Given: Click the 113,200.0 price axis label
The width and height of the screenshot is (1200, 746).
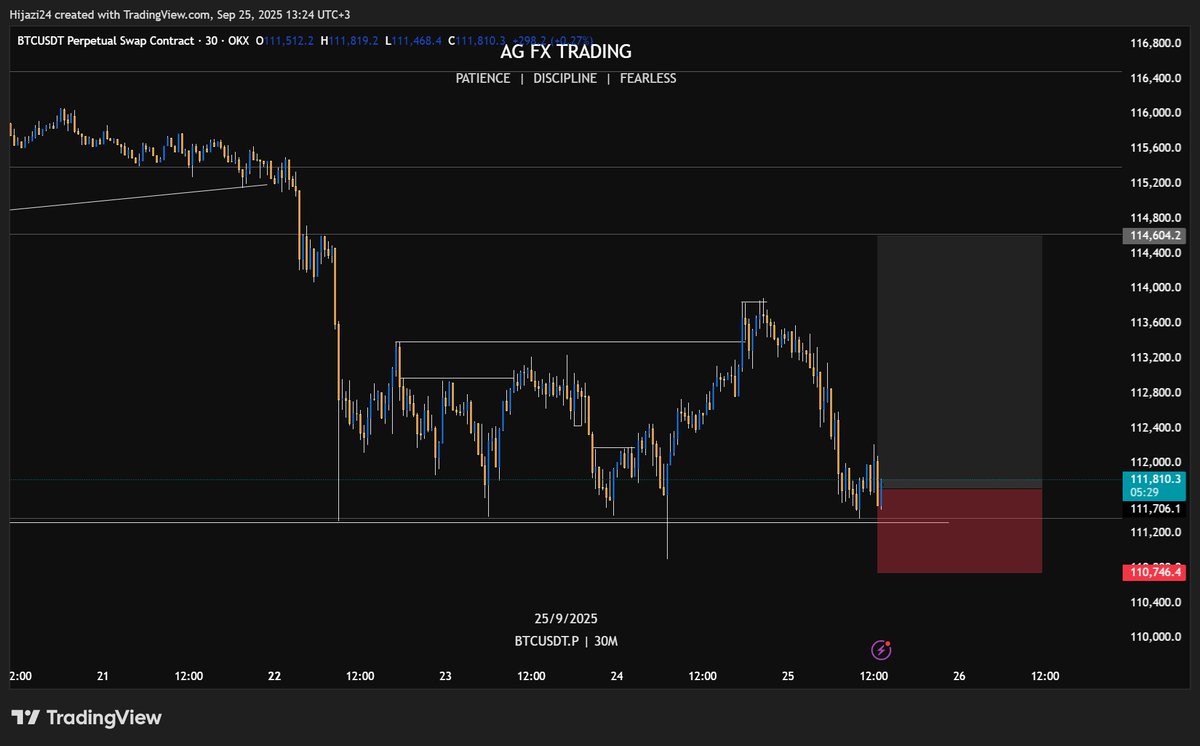Looking at the screenshot, I should [1155, 357].
